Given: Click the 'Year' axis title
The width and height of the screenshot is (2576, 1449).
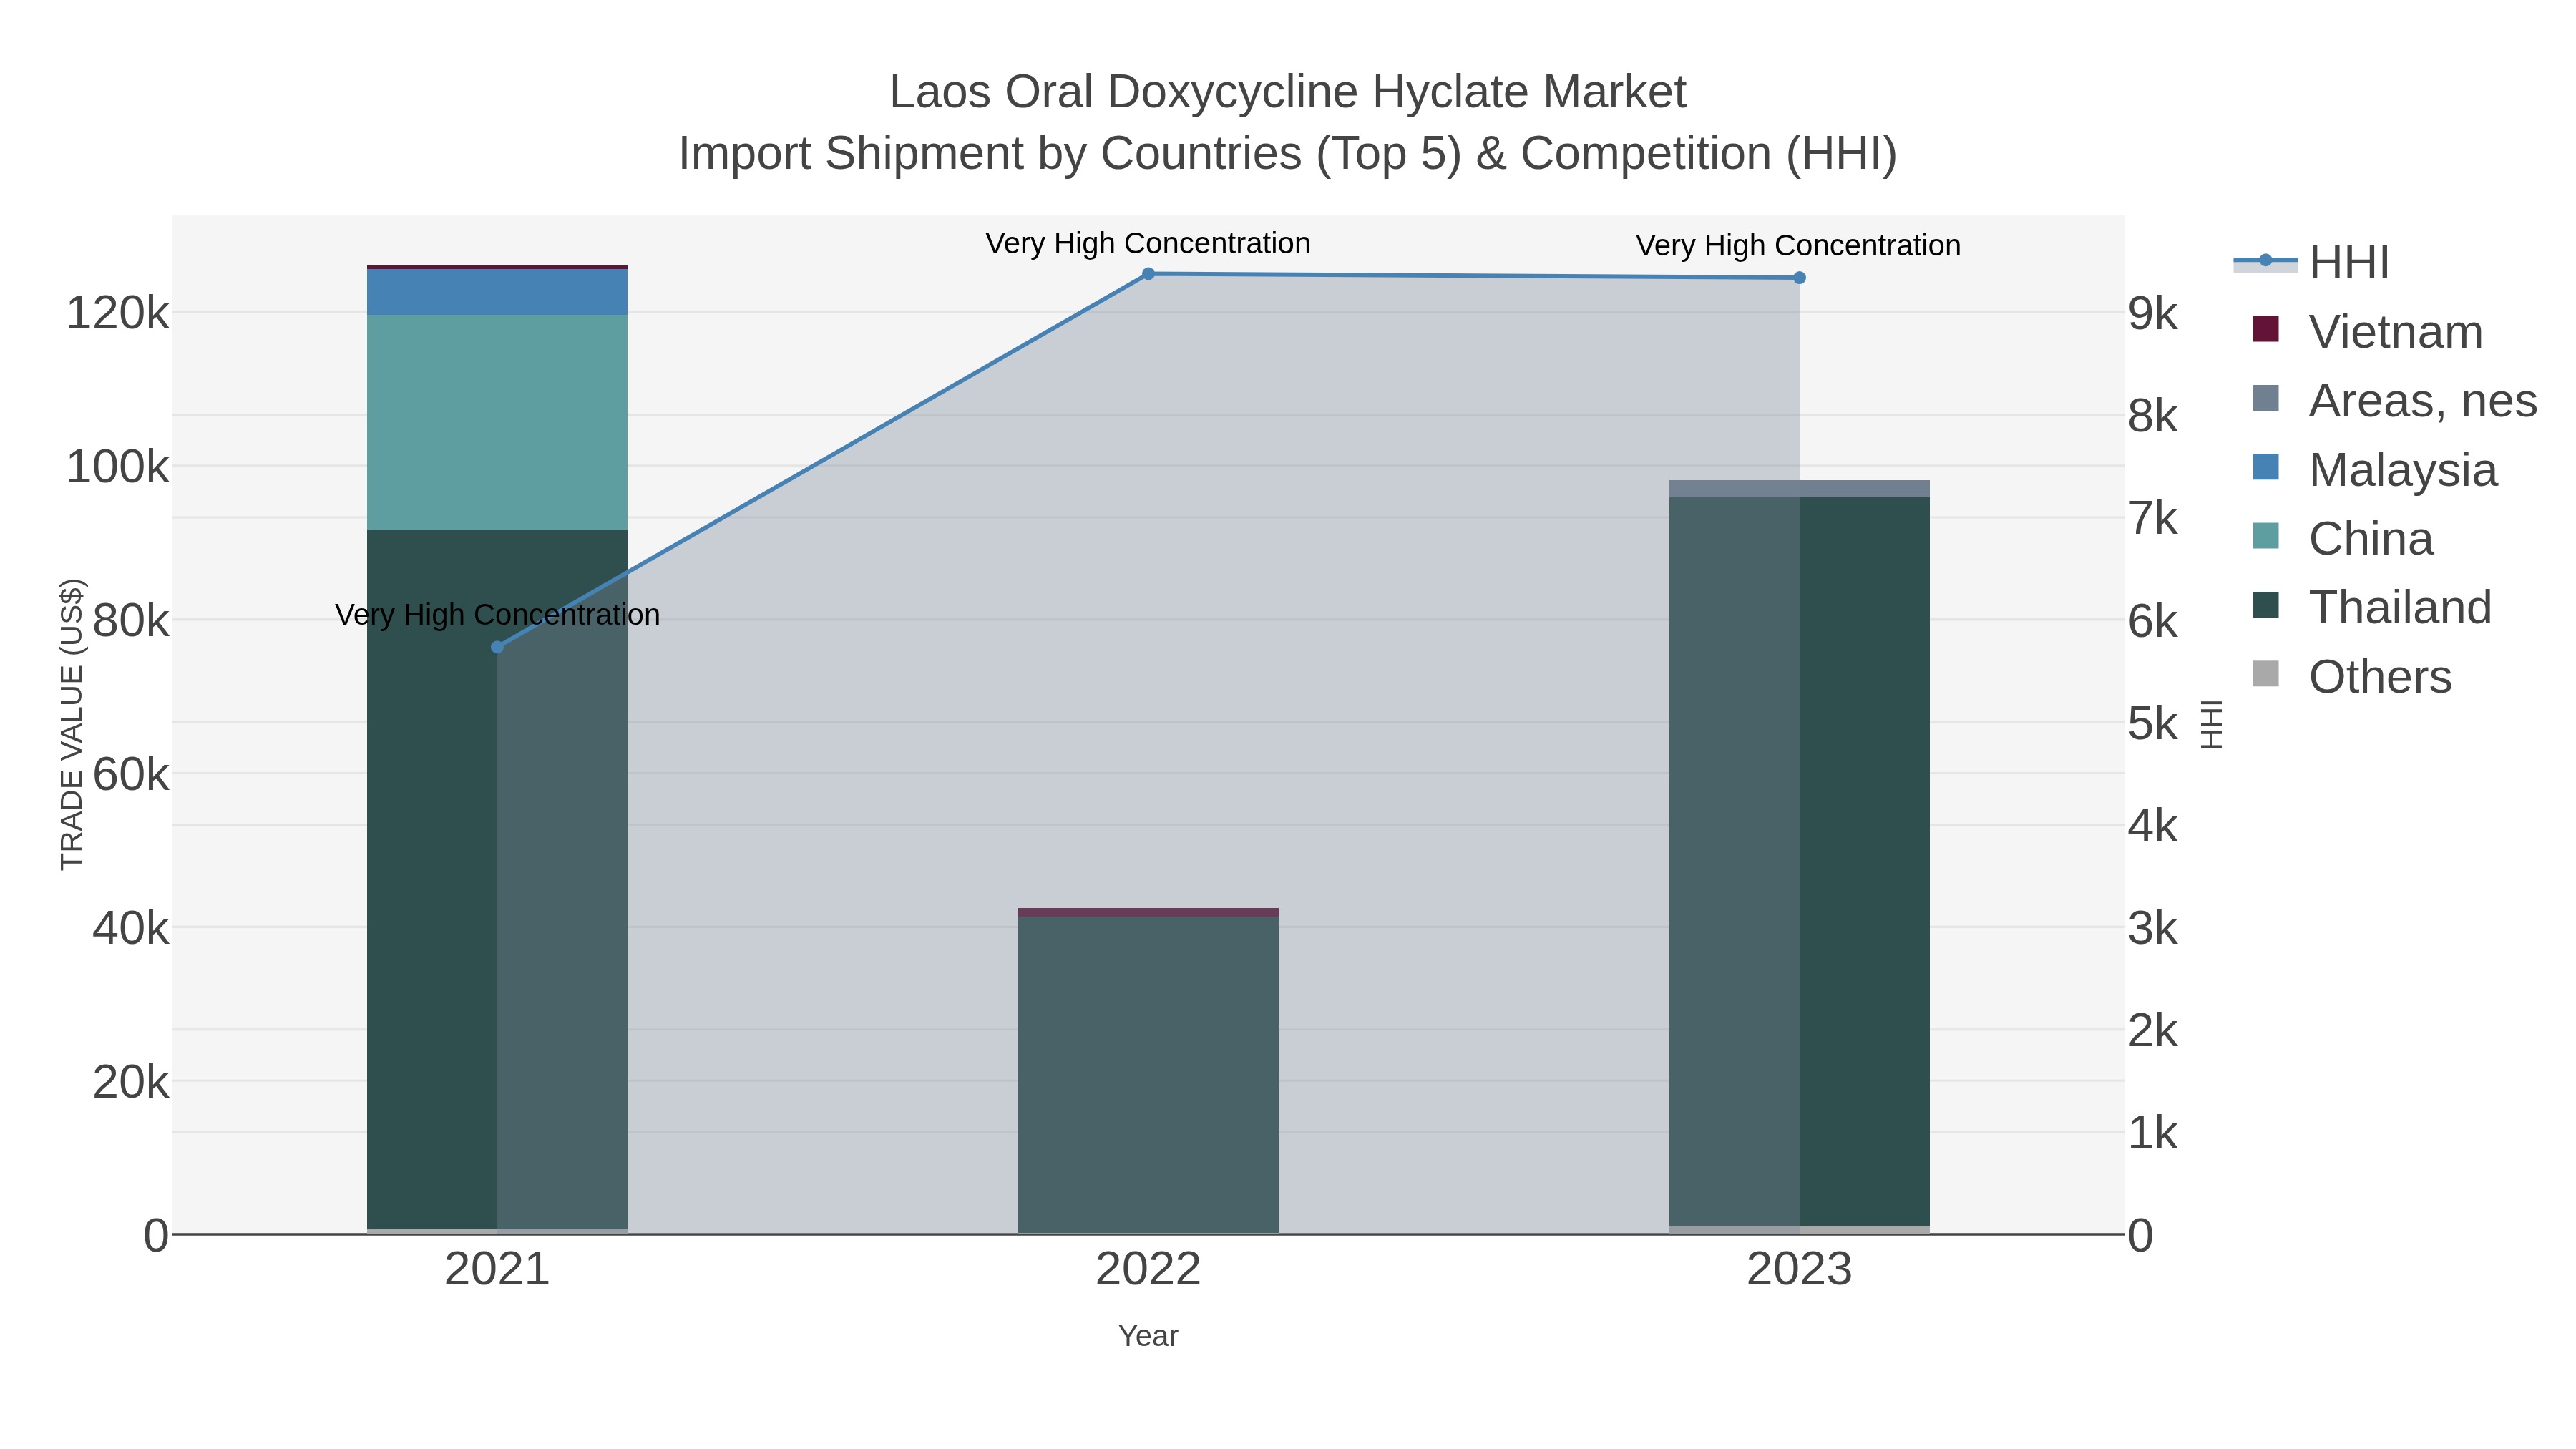Looking at the screenshot, I should [1148, 1336].
